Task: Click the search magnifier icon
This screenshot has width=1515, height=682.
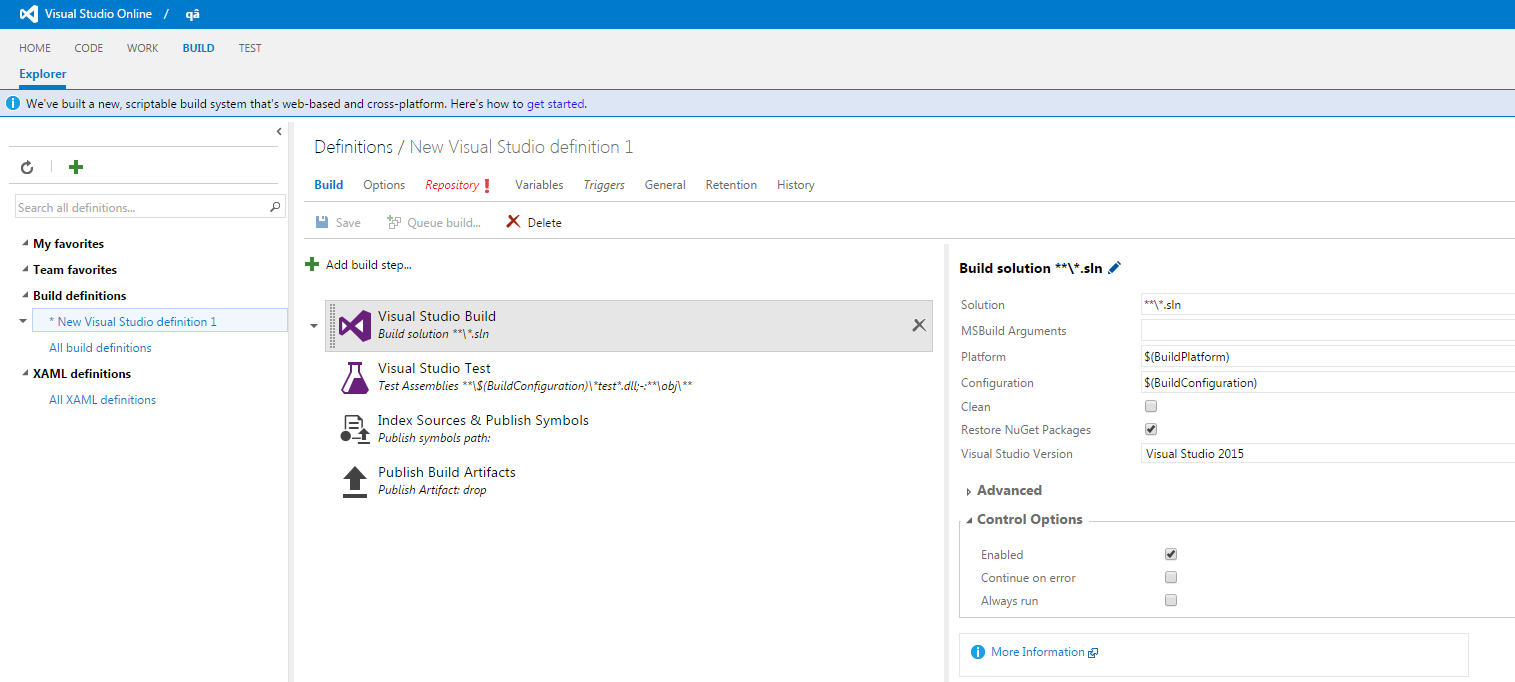Action: [x=276, y=207]
